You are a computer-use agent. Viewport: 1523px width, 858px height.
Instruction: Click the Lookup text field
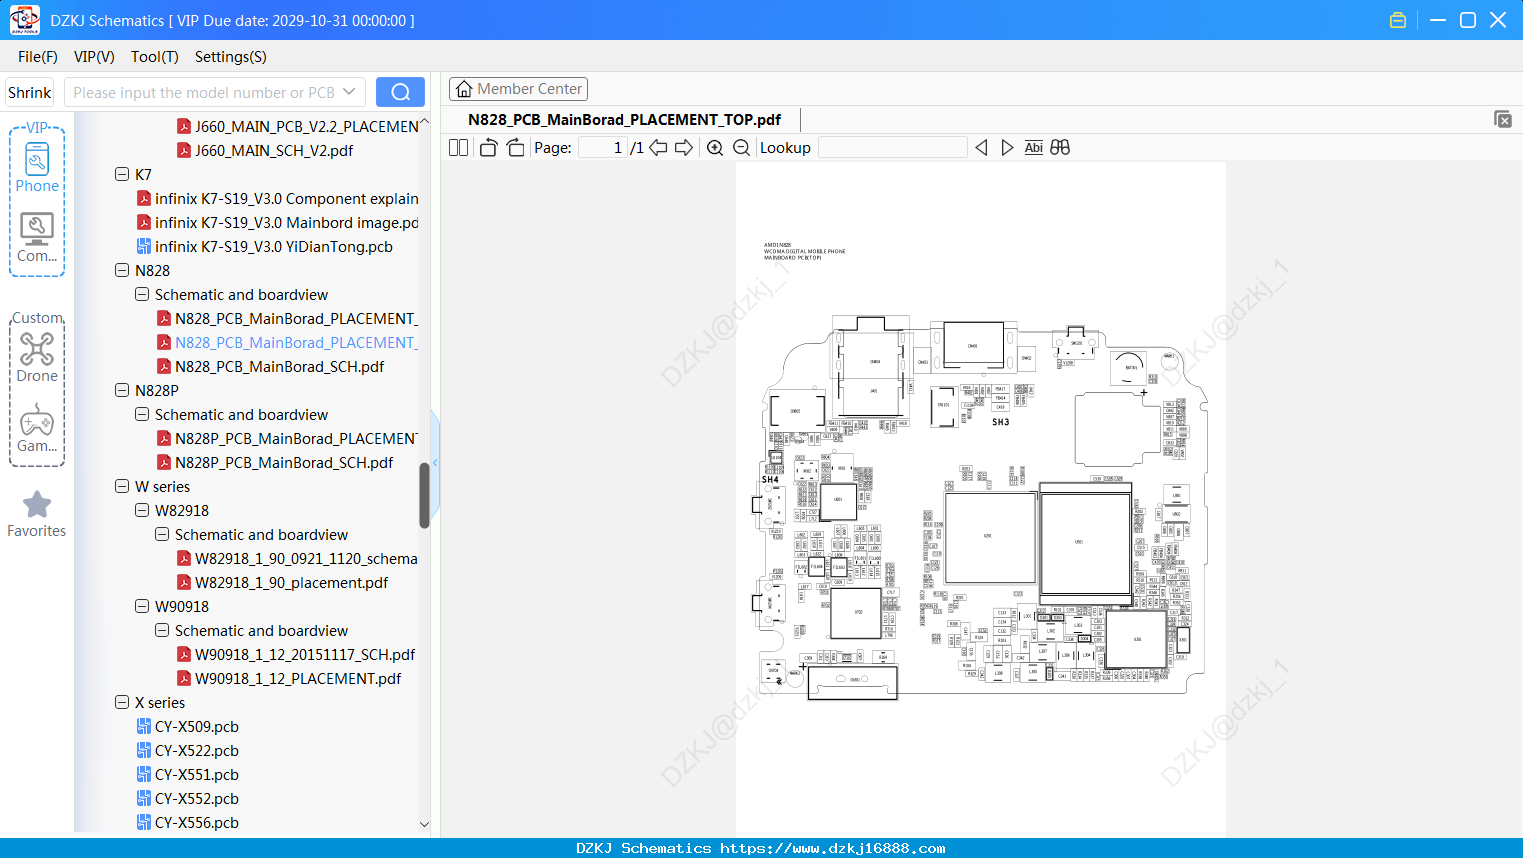(x=892, y=148)
